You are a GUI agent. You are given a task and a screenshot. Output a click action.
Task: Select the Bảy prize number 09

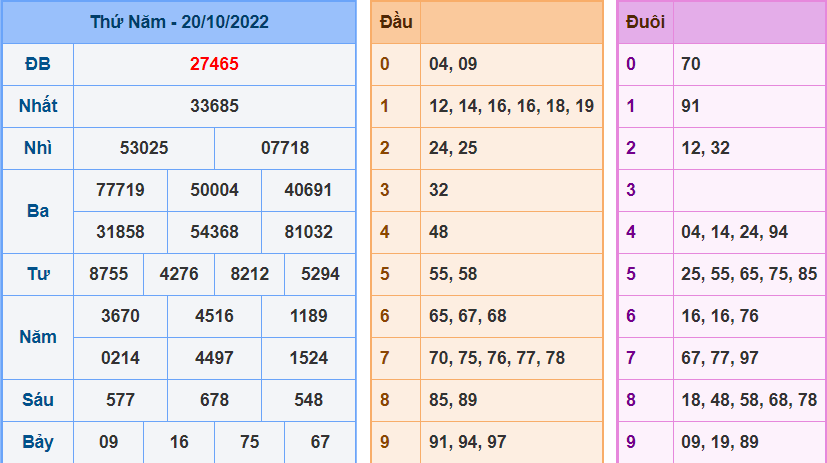pyautogui.click(x=109, y=442)
